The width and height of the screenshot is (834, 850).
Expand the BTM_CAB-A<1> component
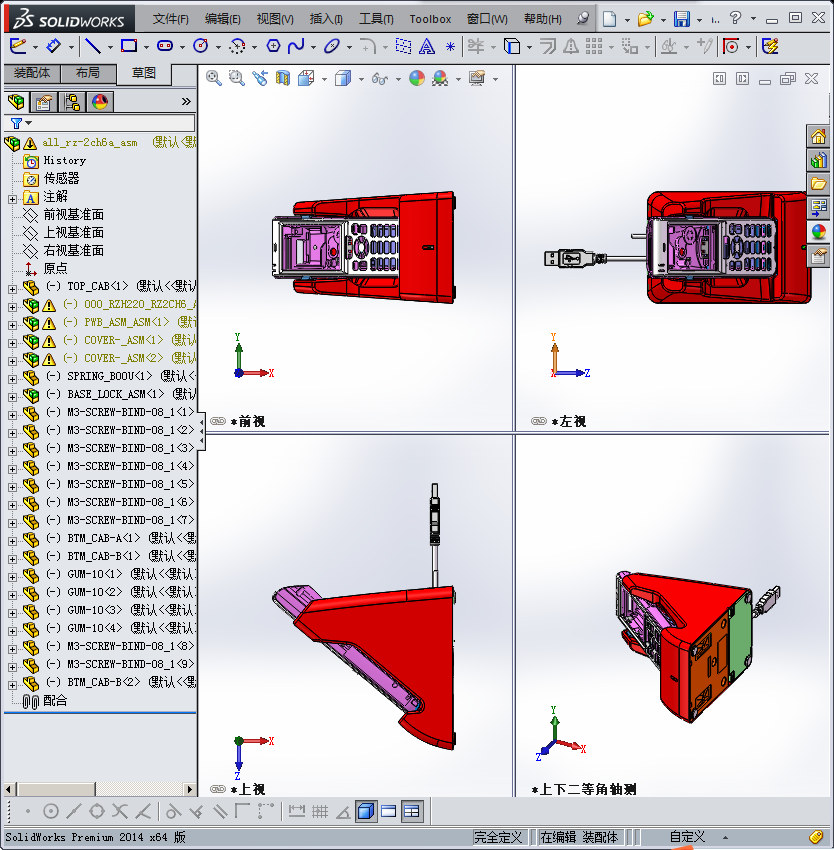click(12, 542)
